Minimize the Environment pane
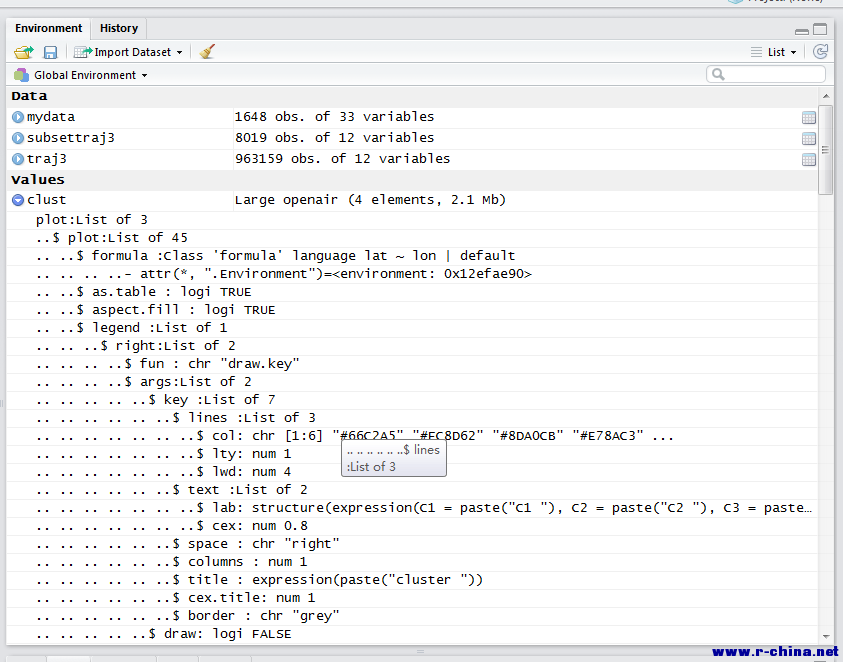This screenshot has height=662, width=843. click(x=802, y=31)
